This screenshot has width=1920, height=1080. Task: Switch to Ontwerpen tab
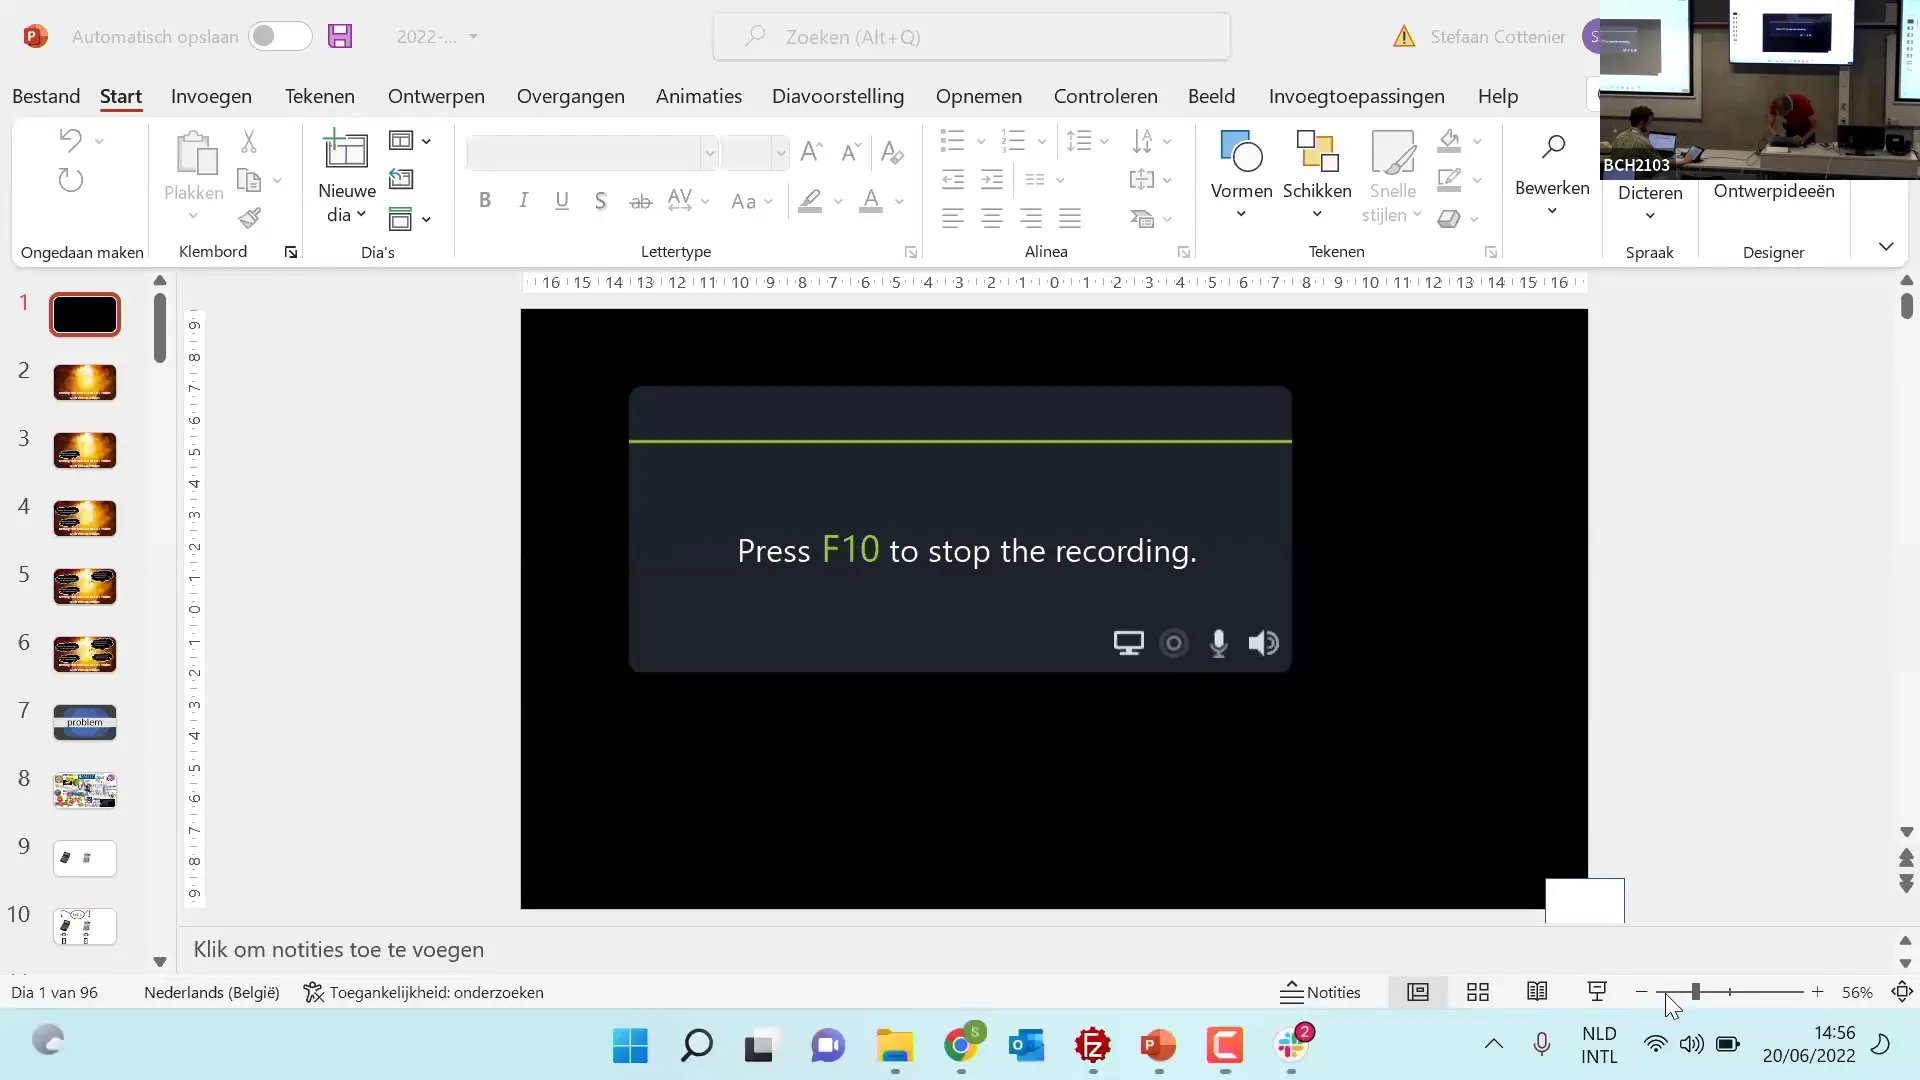436,96
